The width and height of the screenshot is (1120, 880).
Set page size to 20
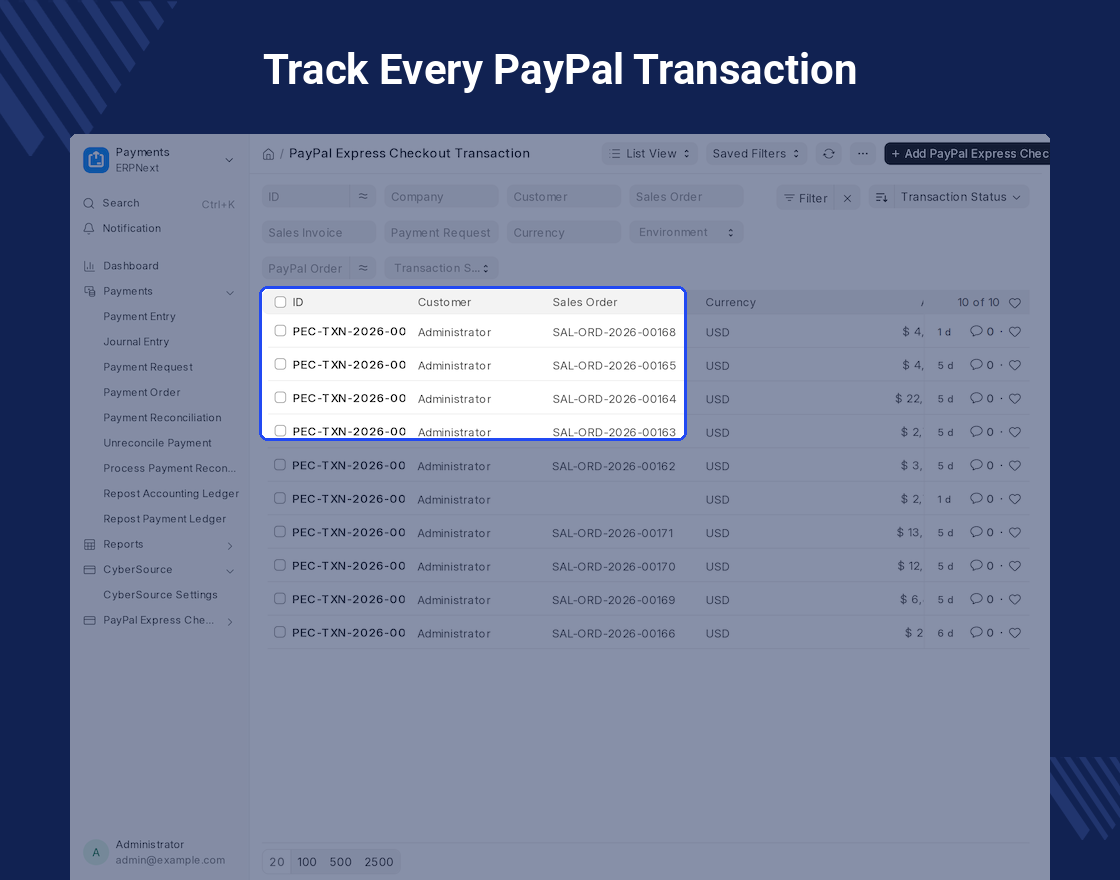coord(277,862)
